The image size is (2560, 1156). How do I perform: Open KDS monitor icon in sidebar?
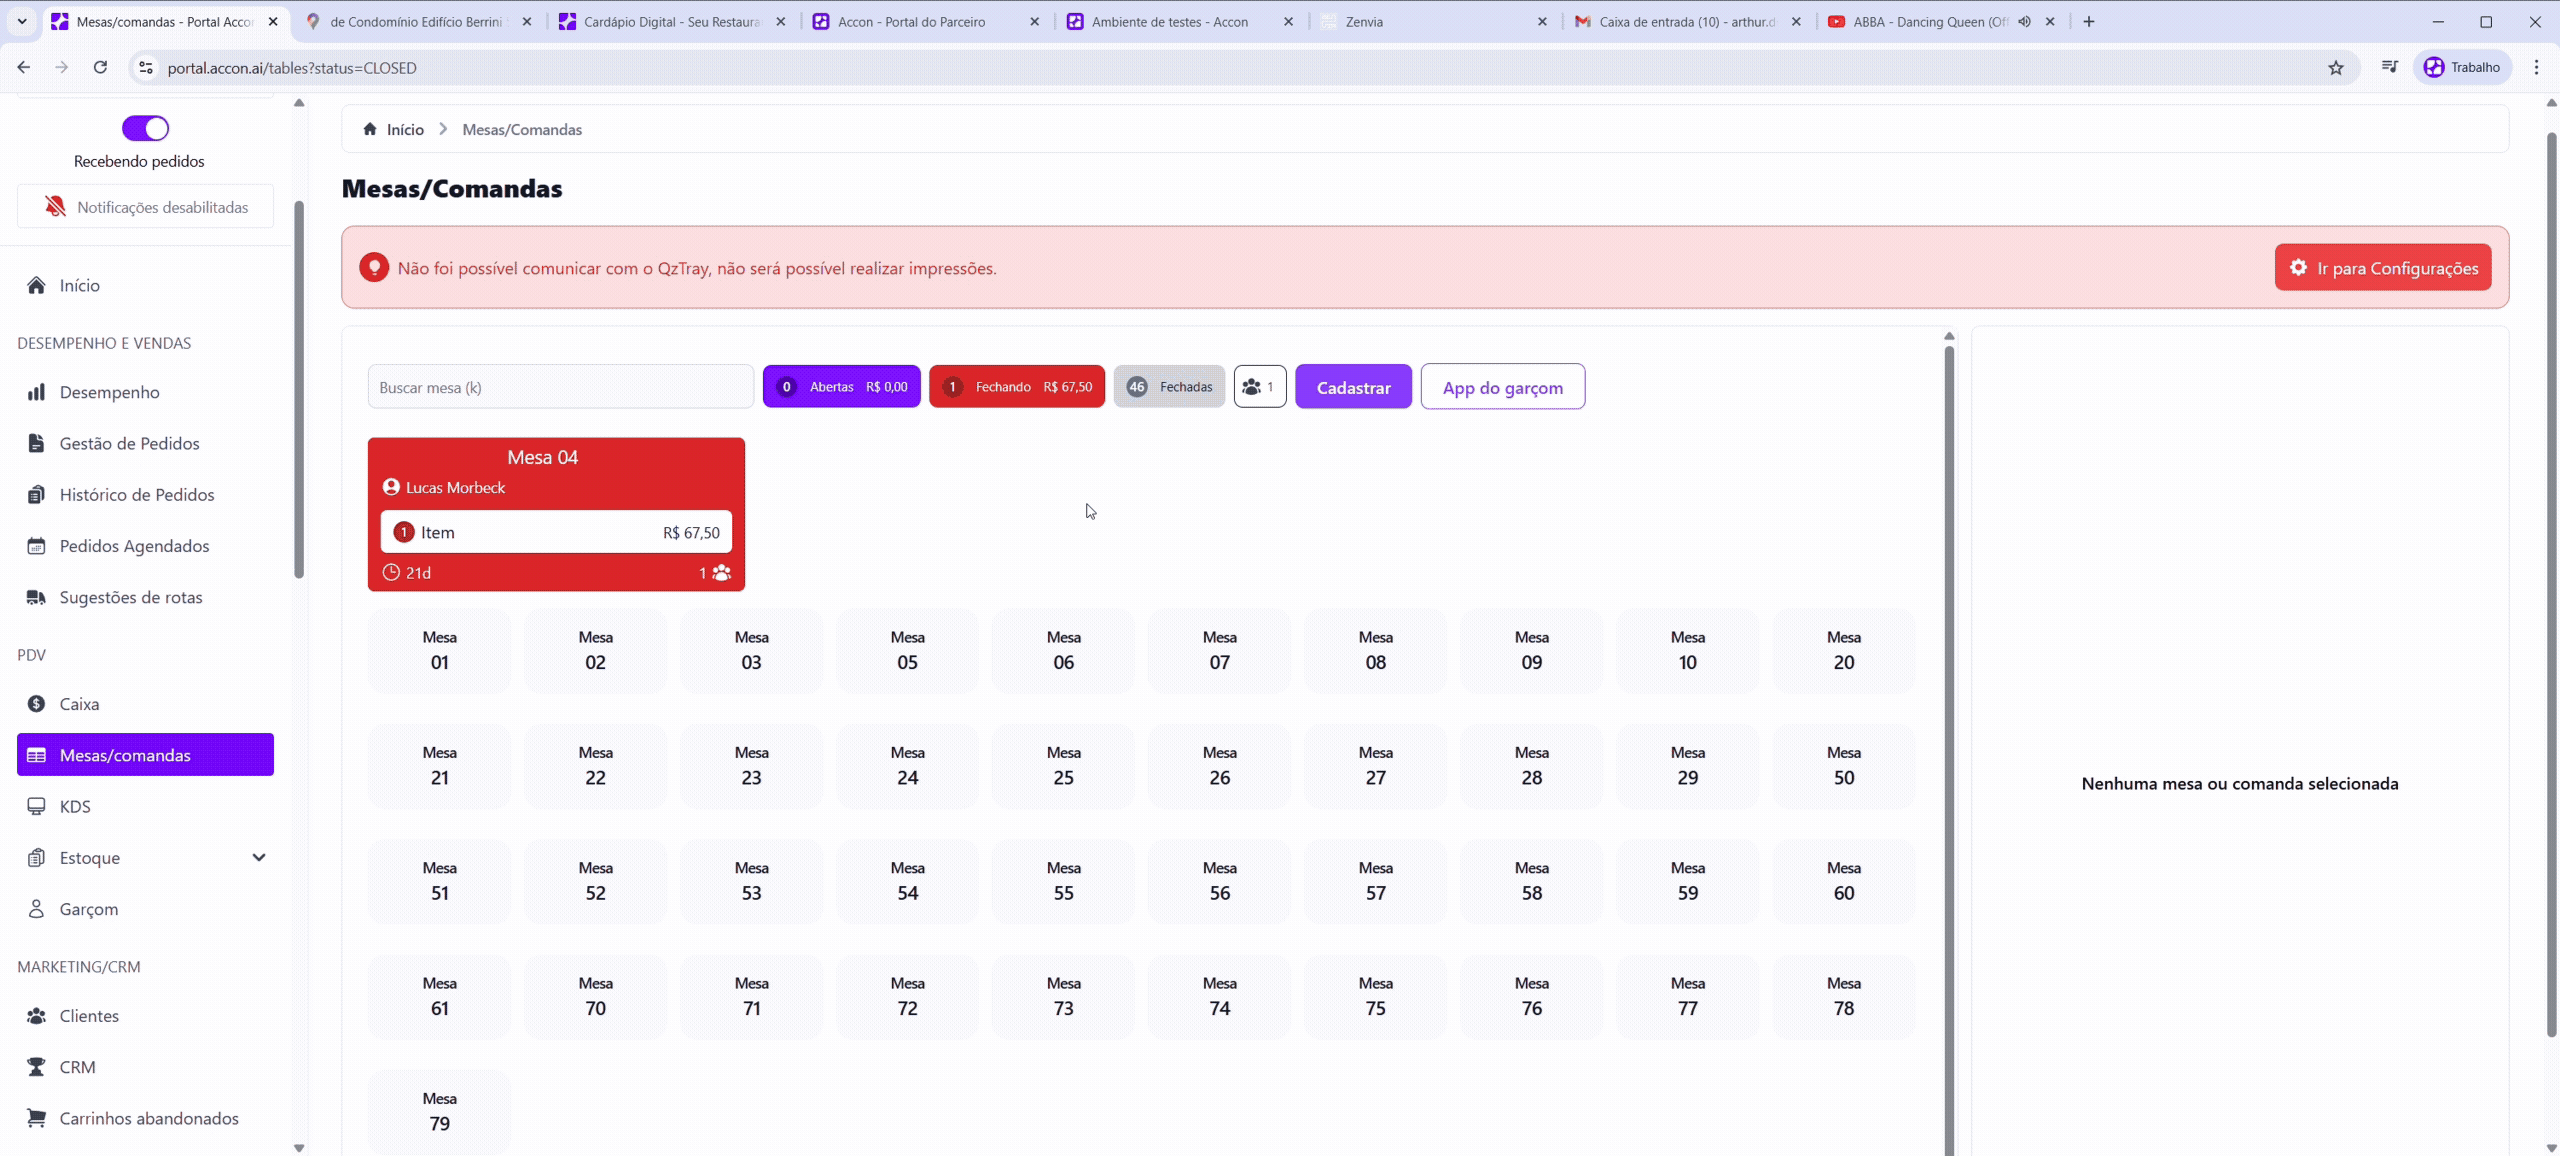tap(36, 806)
